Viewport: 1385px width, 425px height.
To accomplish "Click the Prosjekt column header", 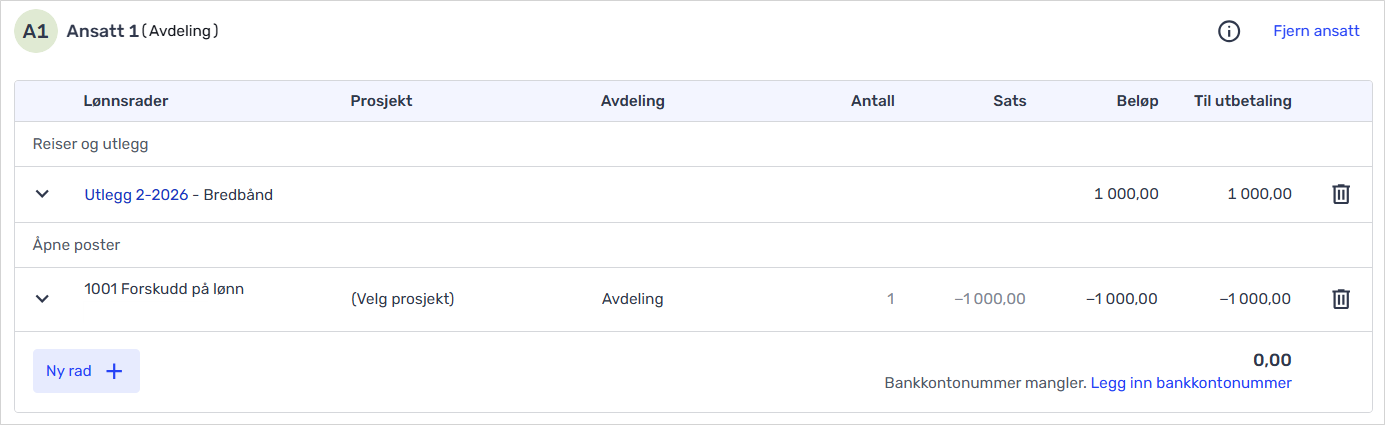I will click(381, 101).
